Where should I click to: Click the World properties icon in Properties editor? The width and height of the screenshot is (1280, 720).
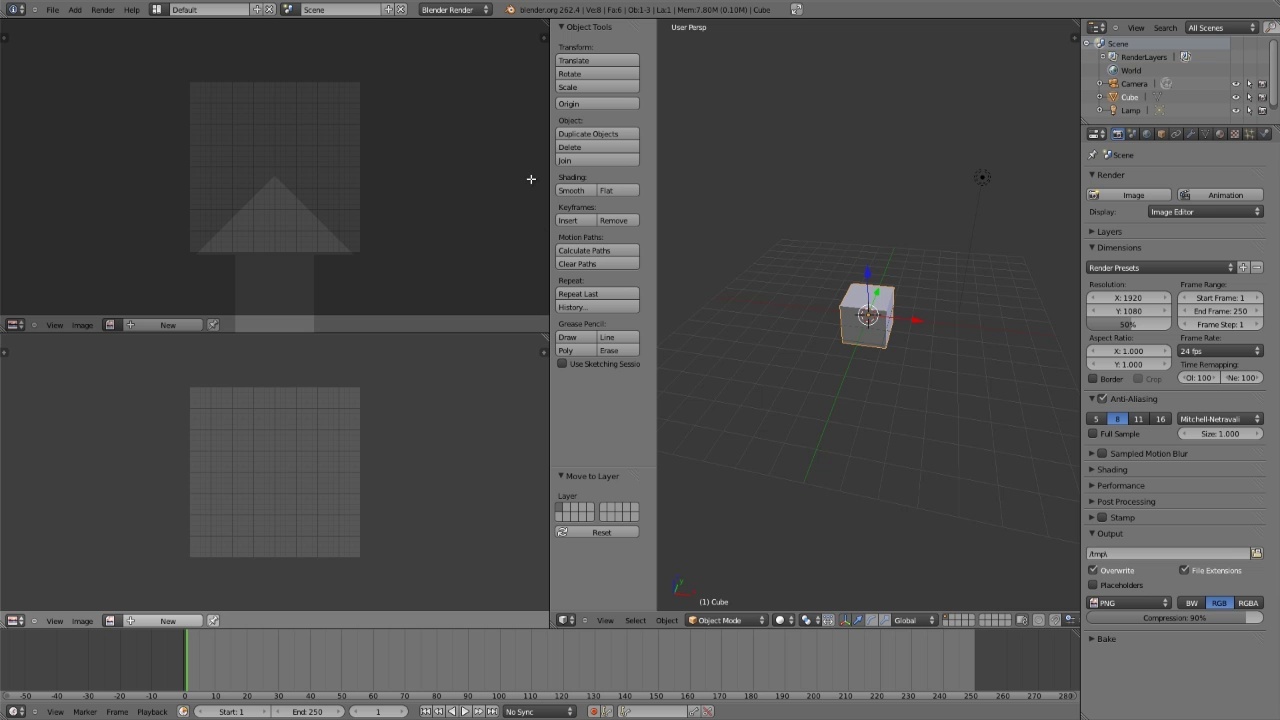point(1146,133)
